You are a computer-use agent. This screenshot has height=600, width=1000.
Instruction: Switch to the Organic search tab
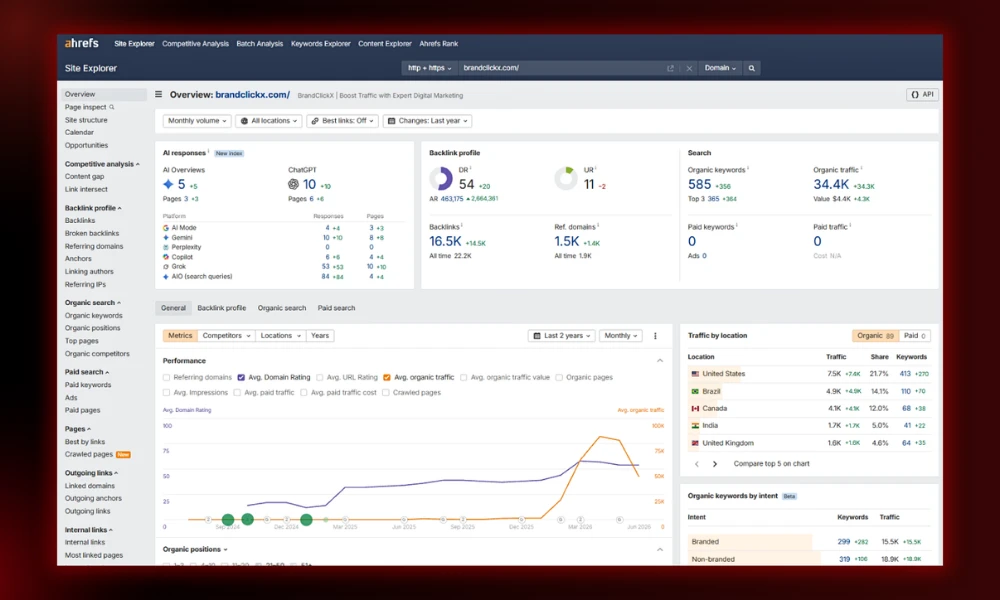pyautogui.click(x=282, y=308)
